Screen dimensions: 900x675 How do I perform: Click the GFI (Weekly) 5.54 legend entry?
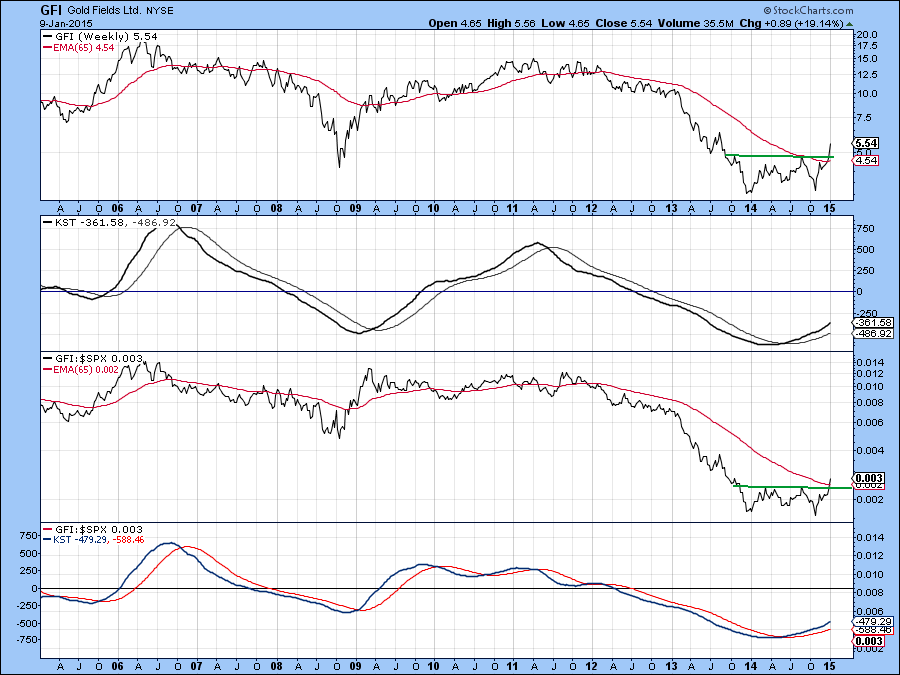[100, 36]
